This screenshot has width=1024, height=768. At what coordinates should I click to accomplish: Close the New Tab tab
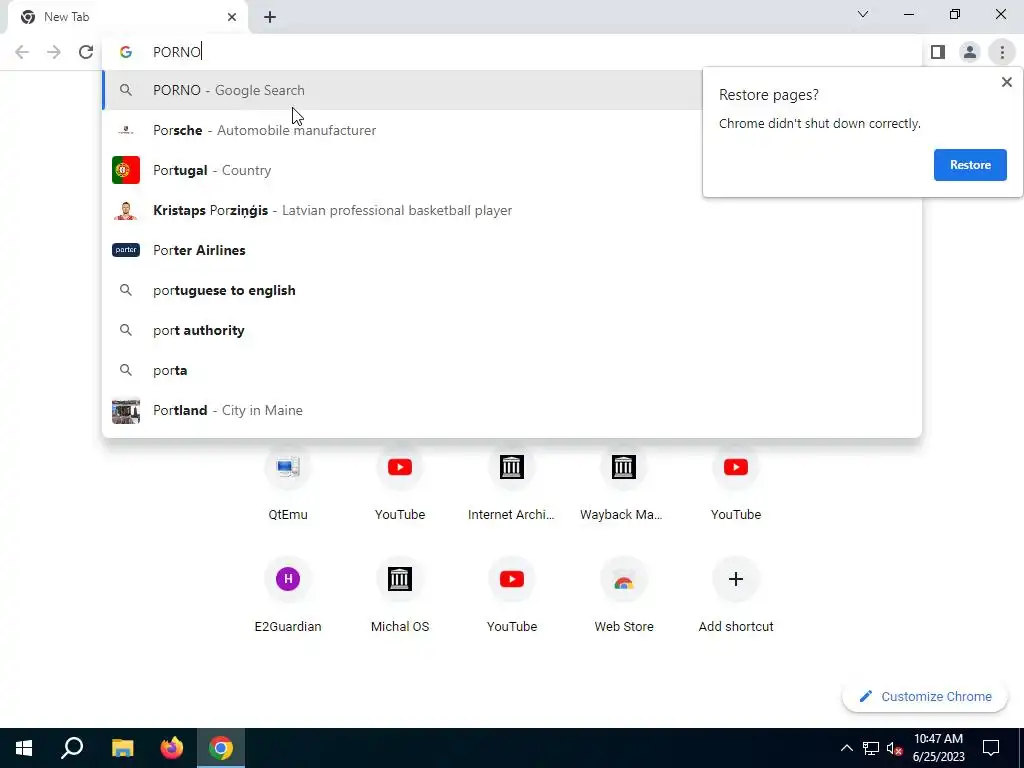(232, 17)
